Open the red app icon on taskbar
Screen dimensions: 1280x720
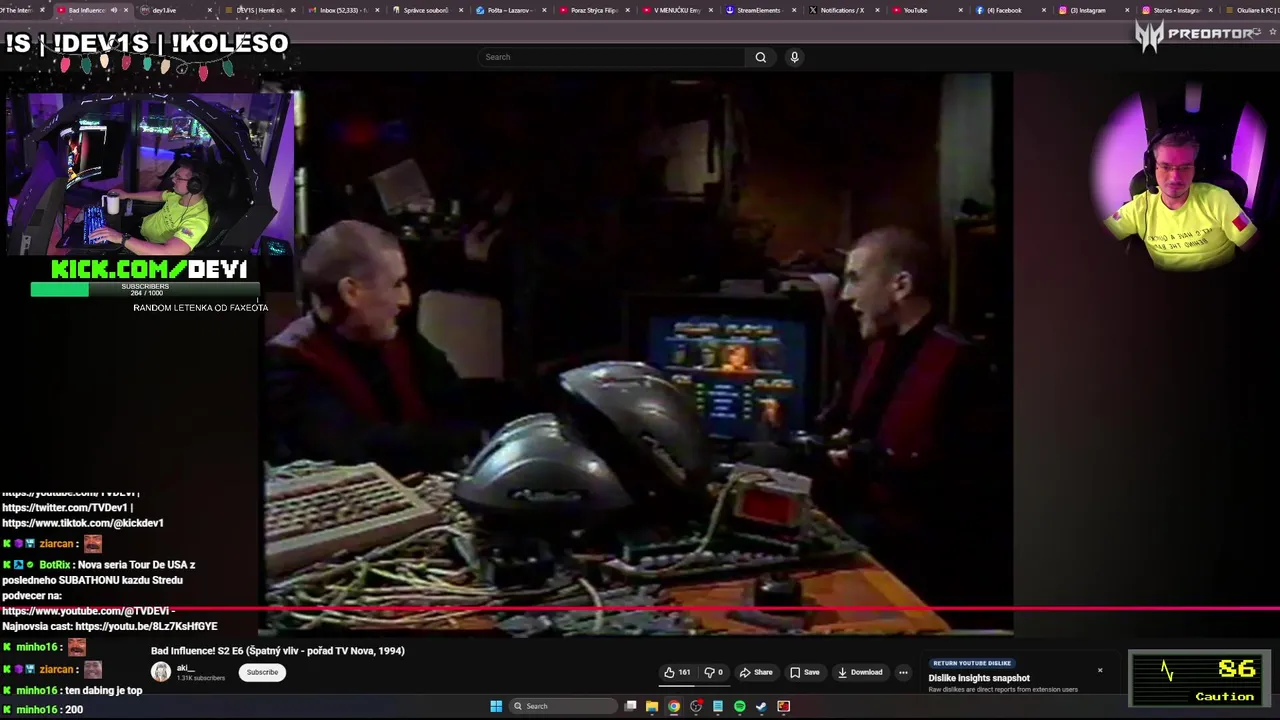point(784,706)
